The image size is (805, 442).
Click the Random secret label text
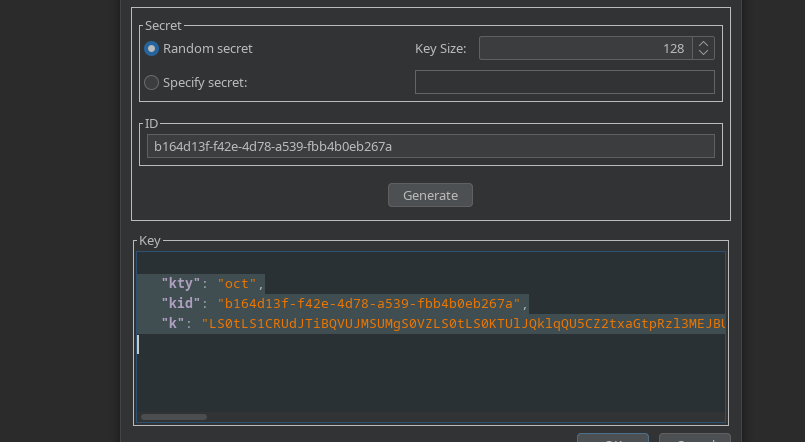pos(208,48)
